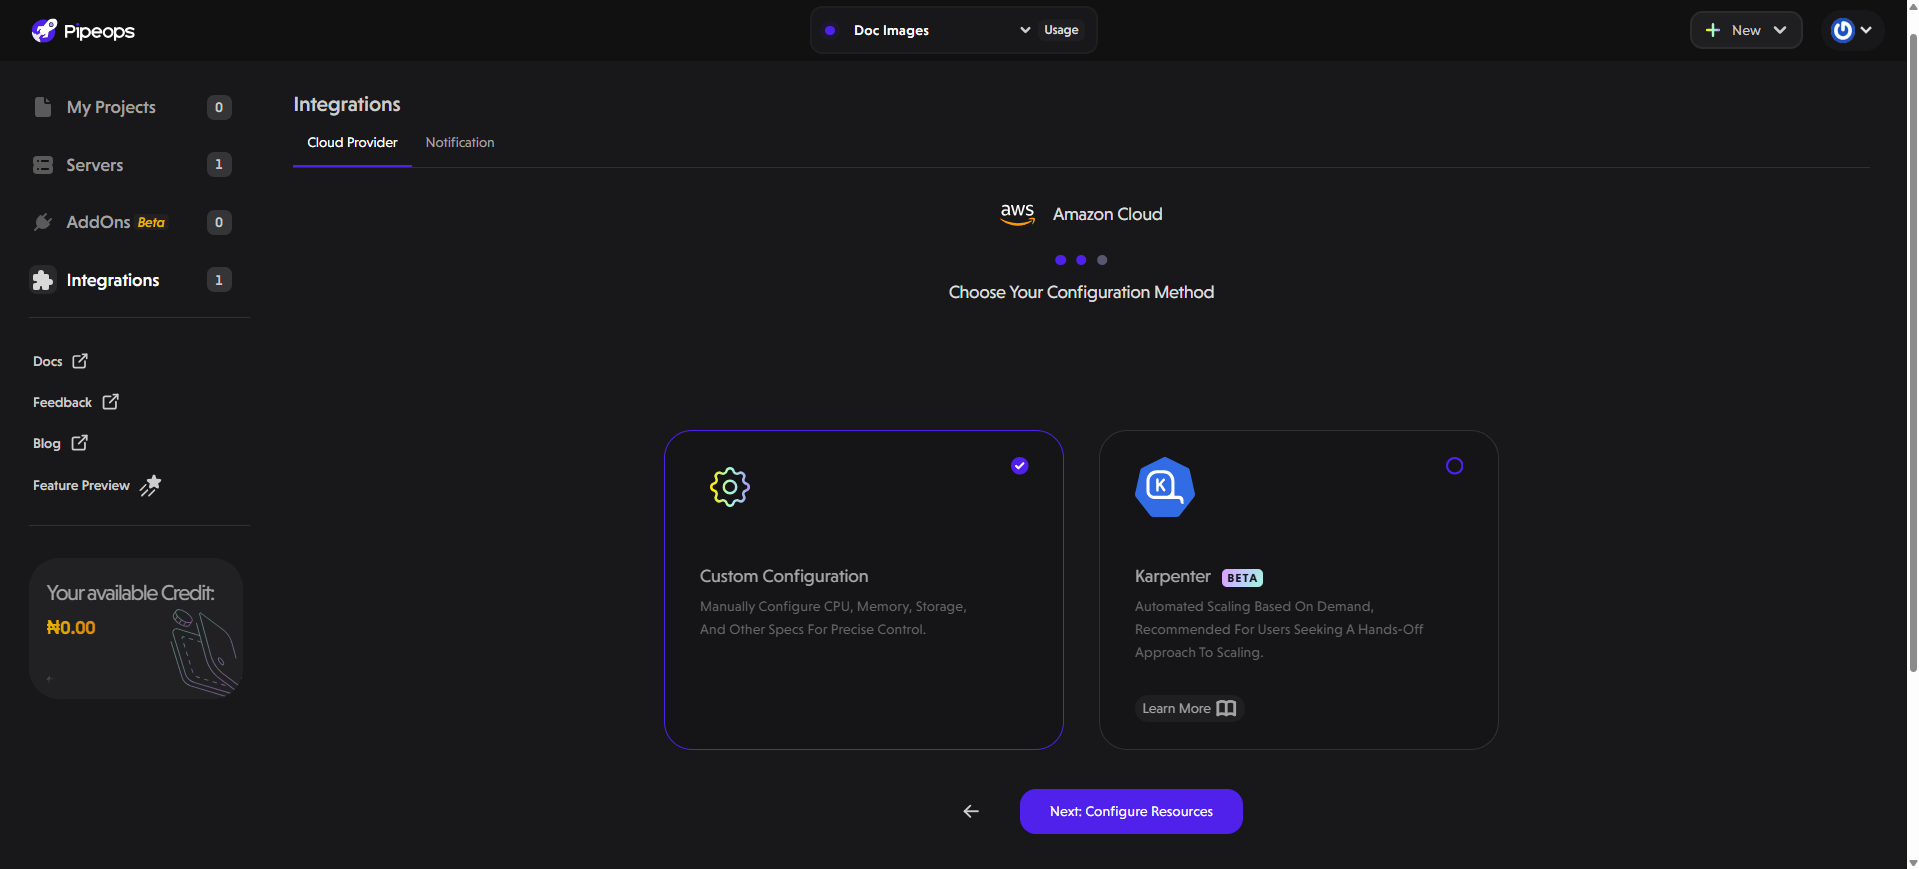This screenshot has width=1919, height=869.
Task: Click the My Projects file icon
Action: tap(42, 107)
